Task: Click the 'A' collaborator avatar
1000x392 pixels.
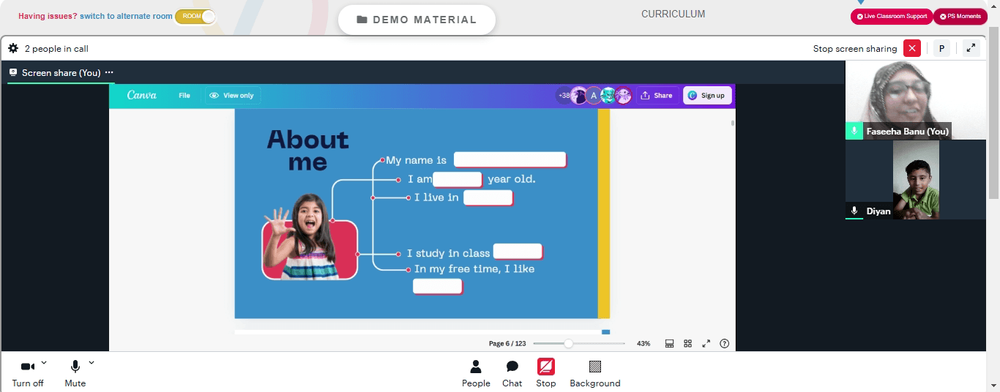Action: click(x=594, y=96)
